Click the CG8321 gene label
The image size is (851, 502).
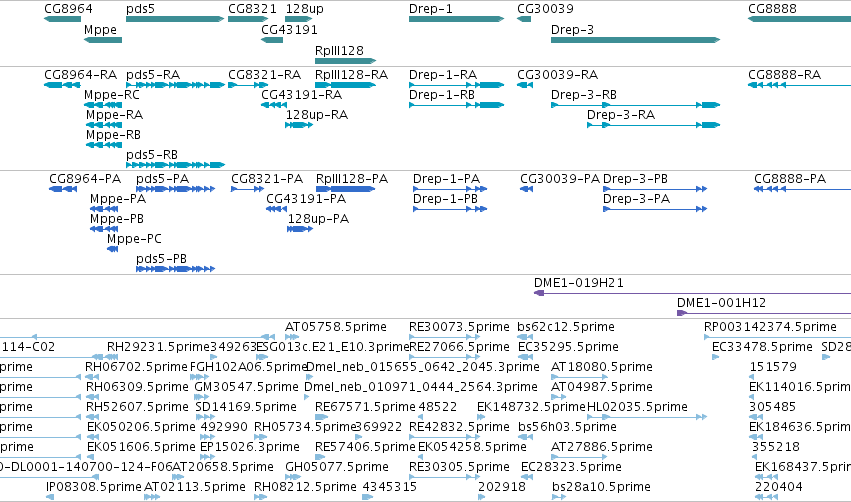(x=252, y=9)
